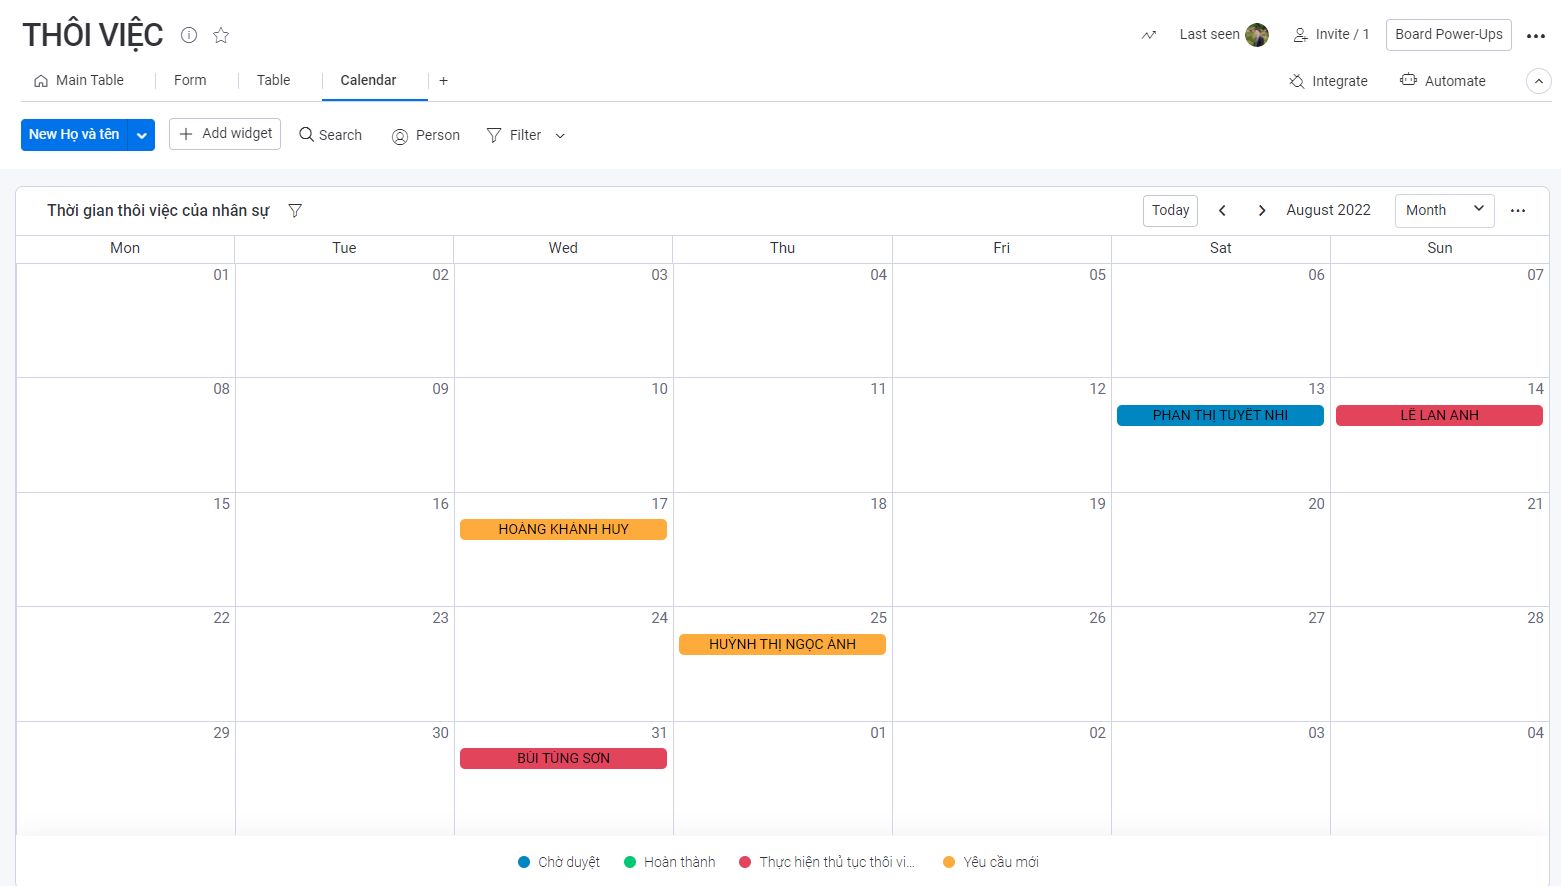Switch to the Form tab

(x=190, y=81)
